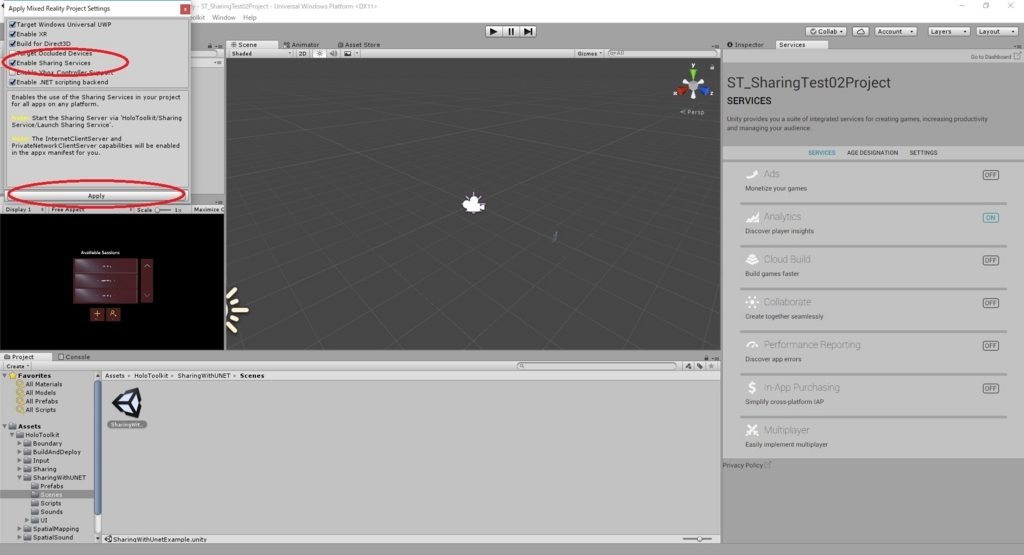
Task: Select the camera object in the Scene view
Action: pyautogui.click(x=473, y=204)
